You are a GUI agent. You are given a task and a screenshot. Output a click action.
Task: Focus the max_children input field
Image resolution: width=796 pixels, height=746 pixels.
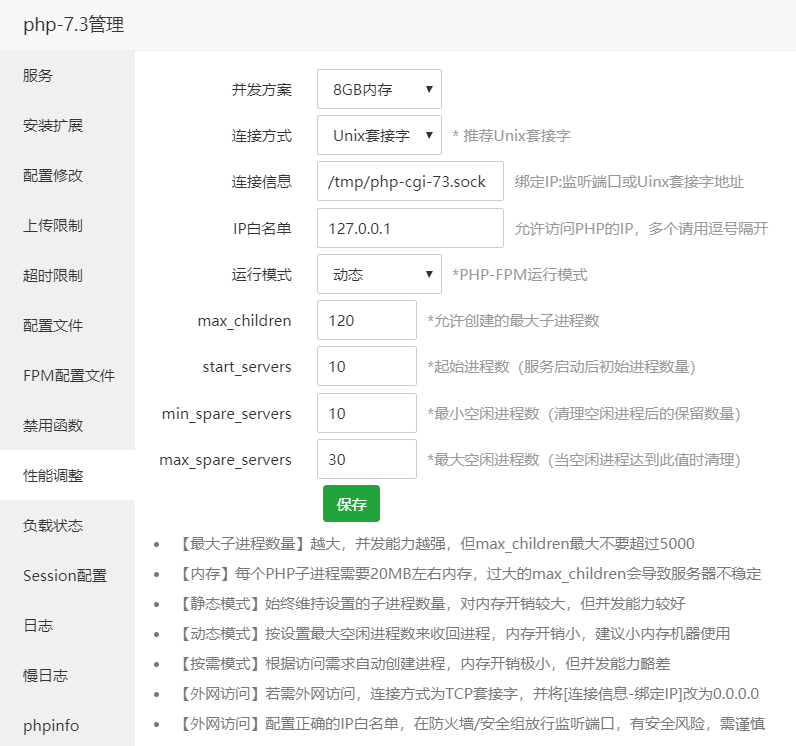click(366, 320)
